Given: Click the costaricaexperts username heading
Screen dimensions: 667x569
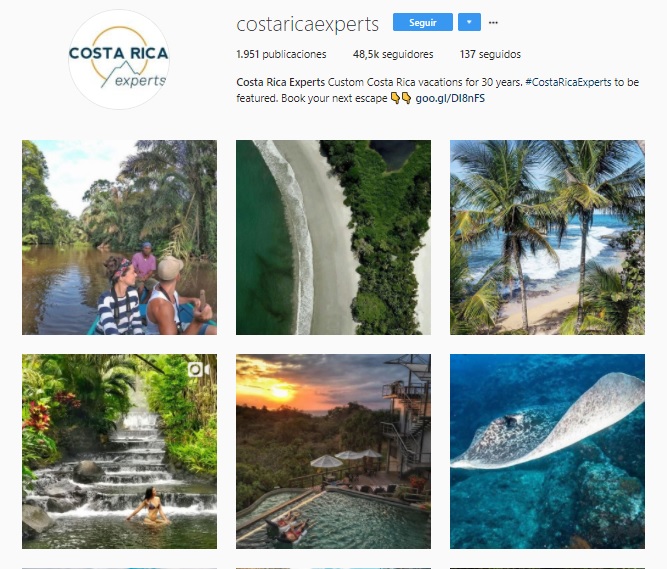Looking at the screenshot, I should point(308,24).
